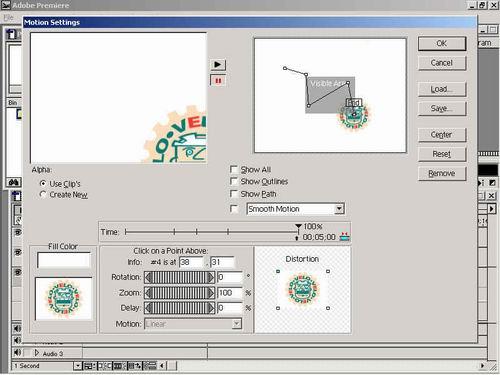500x375 pixels.
Task: Click the Zoom slider right arrow
Action: tap(211, 293)
